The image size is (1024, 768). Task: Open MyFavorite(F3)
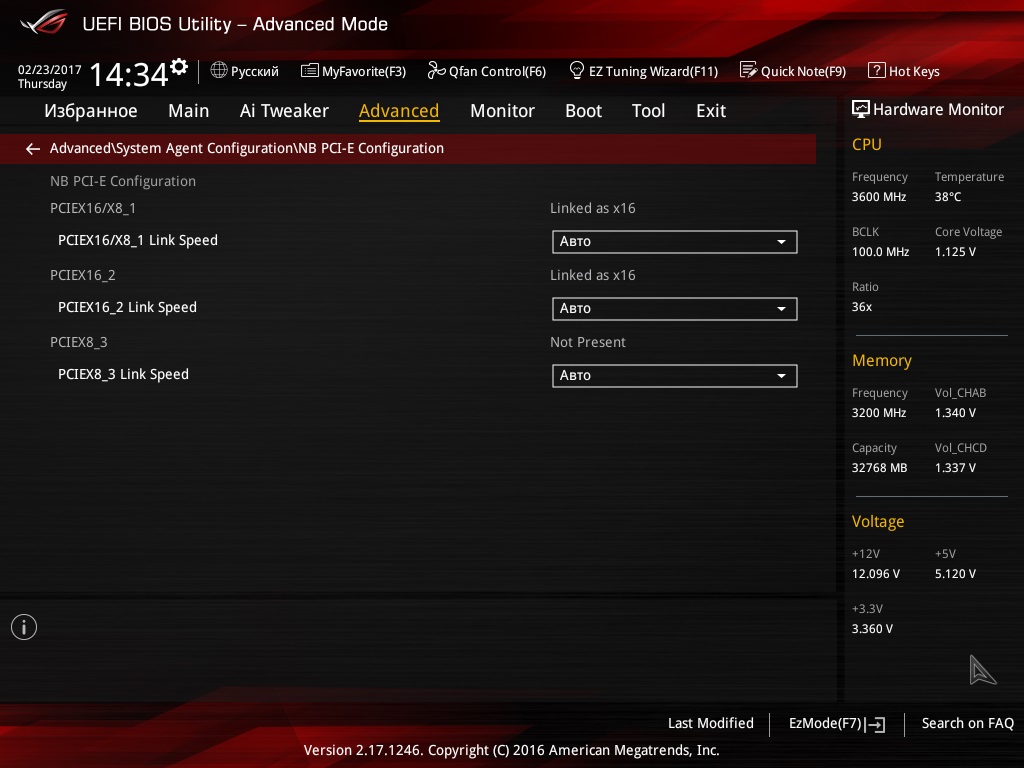tap(353, 71)
